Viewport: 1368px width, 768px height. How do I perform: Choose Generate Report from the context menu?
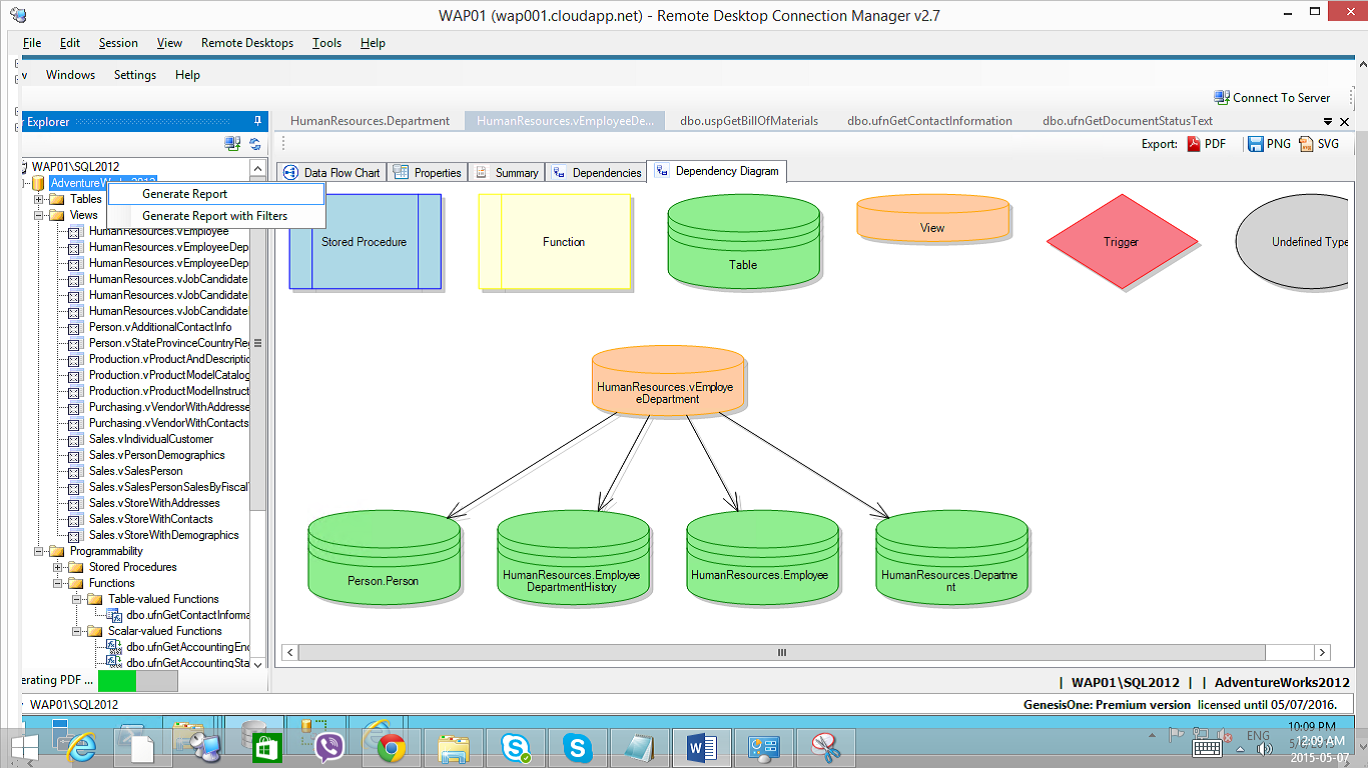coord(216,194)
